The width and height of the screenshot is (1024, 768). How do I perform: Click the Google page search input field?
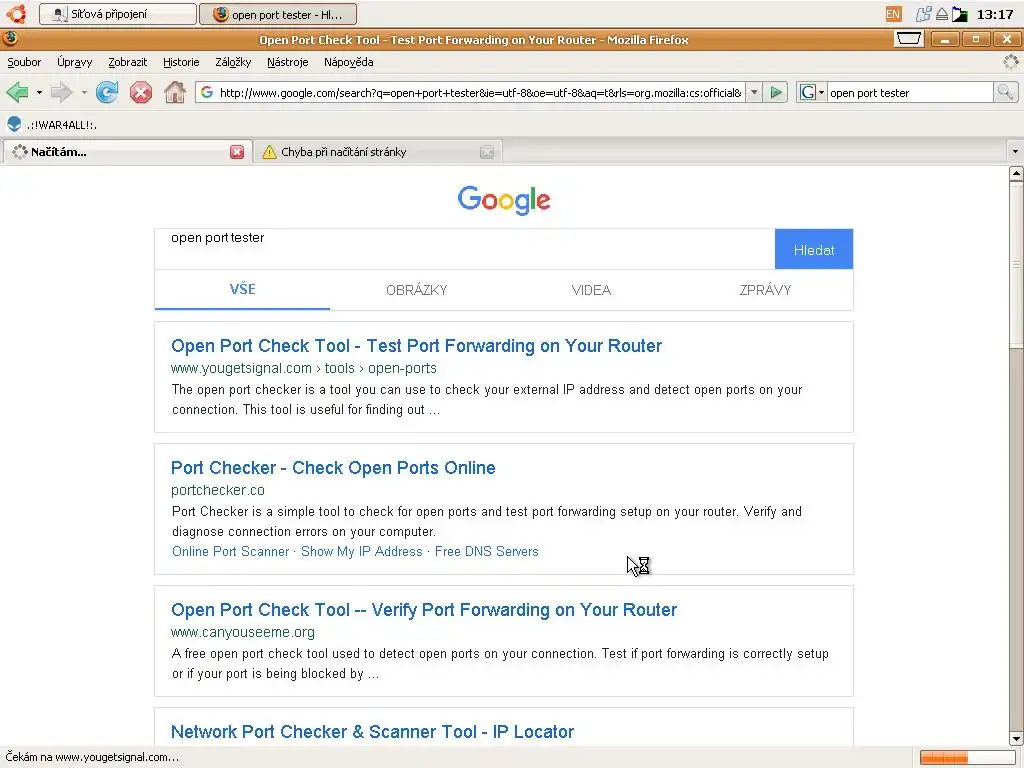(465, 249)
